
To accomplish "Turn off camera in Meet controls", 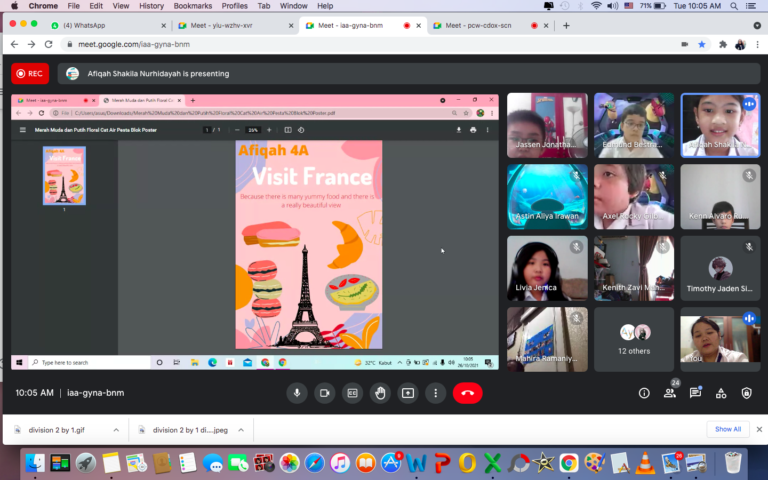I will coord(324,393).
